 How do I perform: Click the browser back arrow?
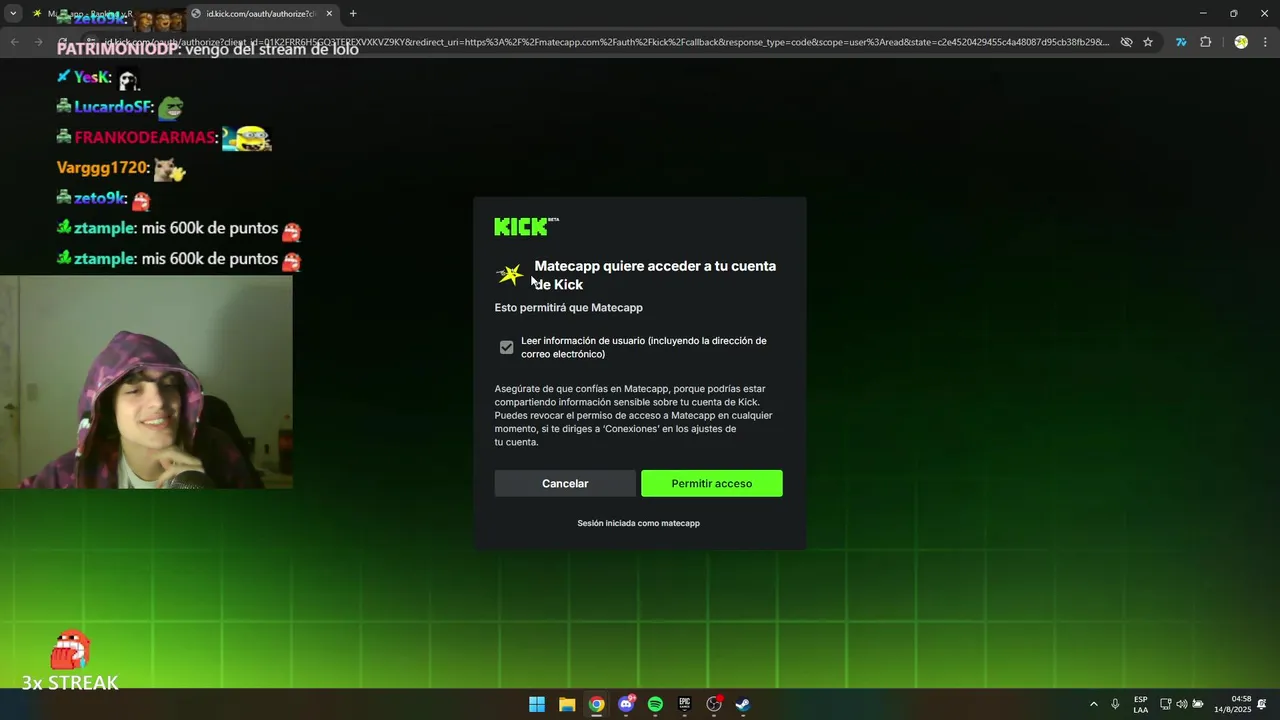pyautogui.click(x=15, y=42)
